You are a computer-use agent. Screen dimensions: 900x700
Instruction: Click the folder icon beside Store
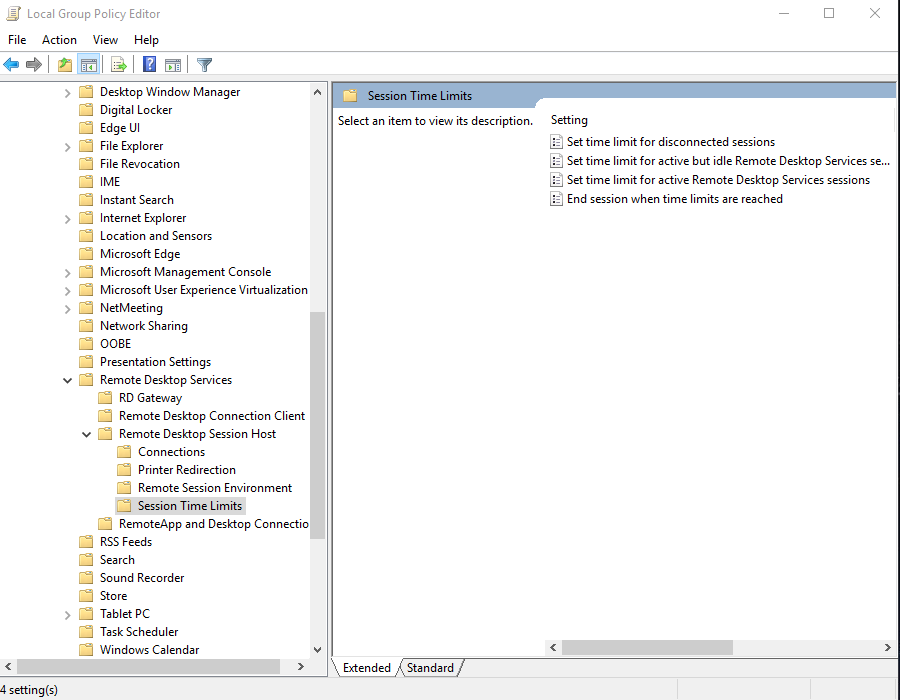[86, 596]
